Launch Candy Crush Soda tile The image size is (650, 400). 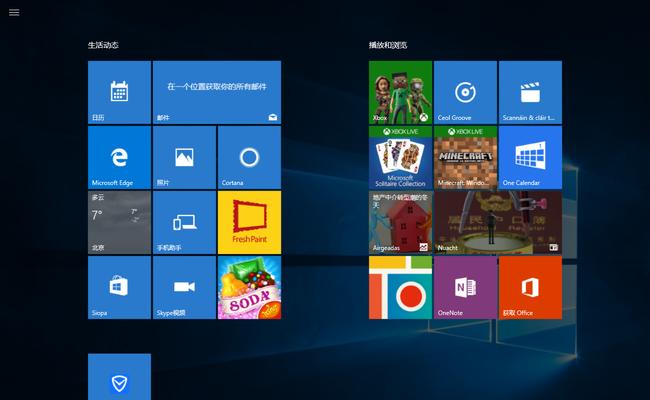coord(250,288)
